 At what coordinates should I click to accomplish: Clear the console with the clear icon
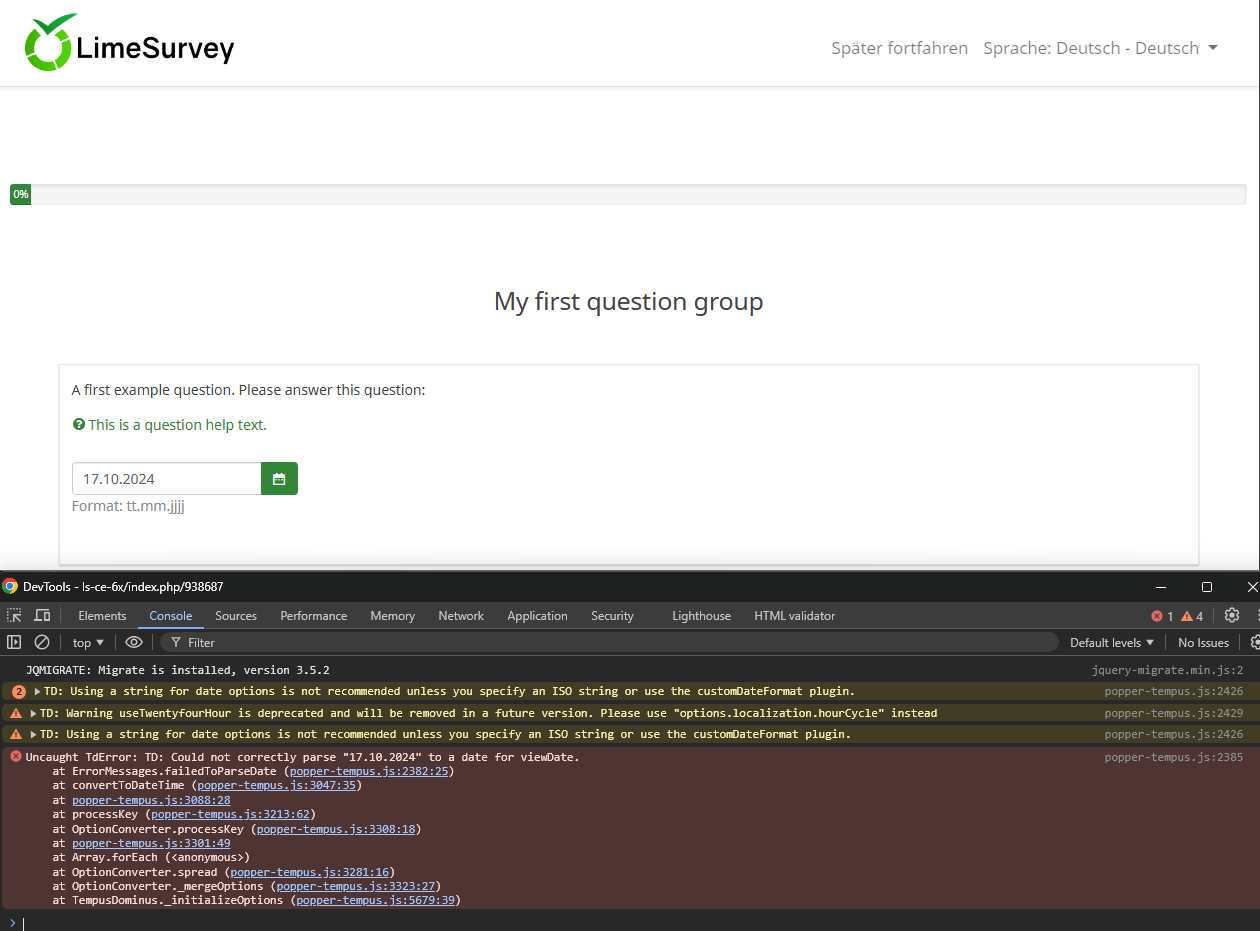coord(42,642)
